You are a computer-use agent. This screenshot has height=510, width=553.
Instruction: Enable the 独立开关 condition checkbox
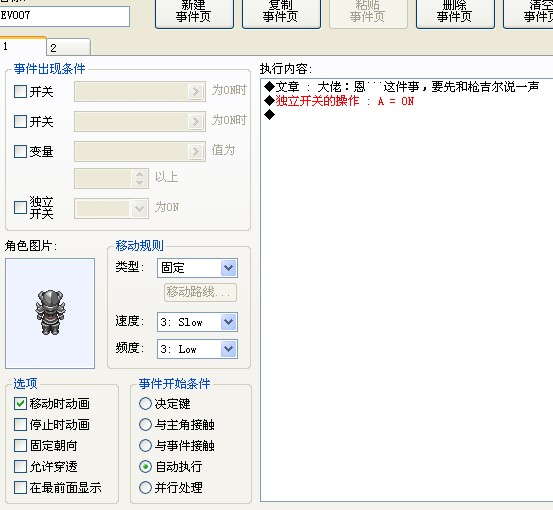[x=20, y=207]
